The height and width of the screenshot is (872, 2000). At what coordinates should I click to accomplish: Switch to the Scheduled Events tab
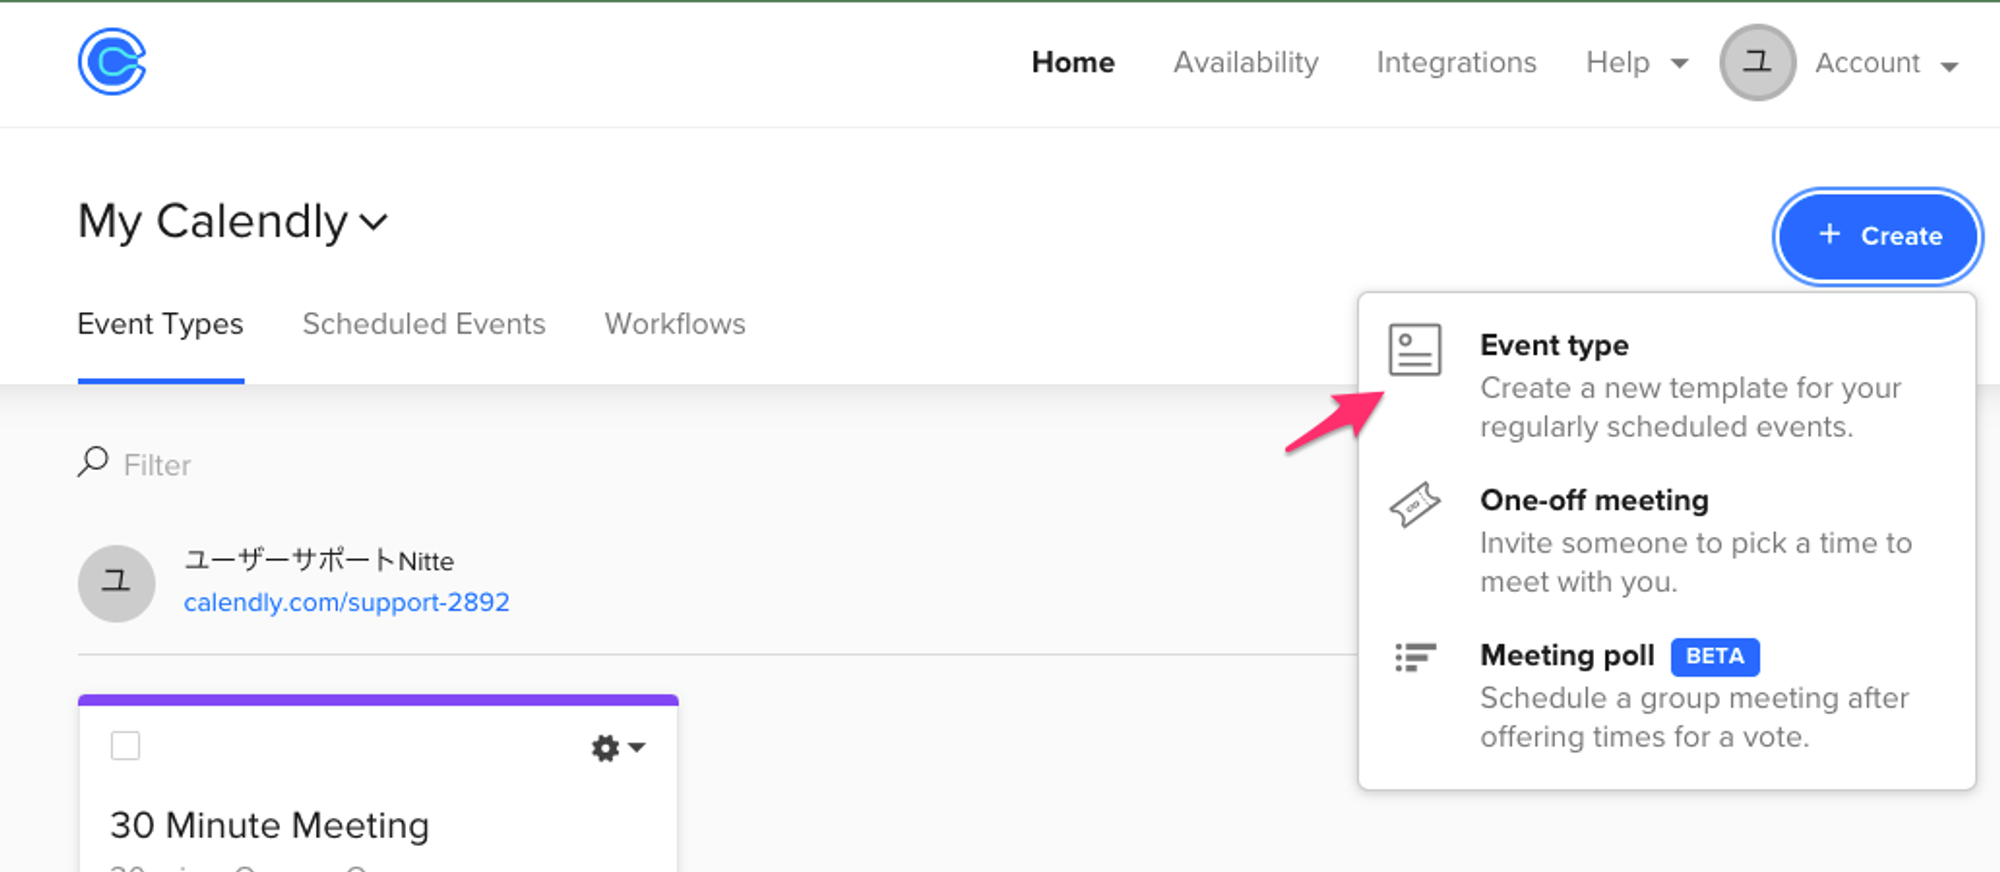[424, 324]
